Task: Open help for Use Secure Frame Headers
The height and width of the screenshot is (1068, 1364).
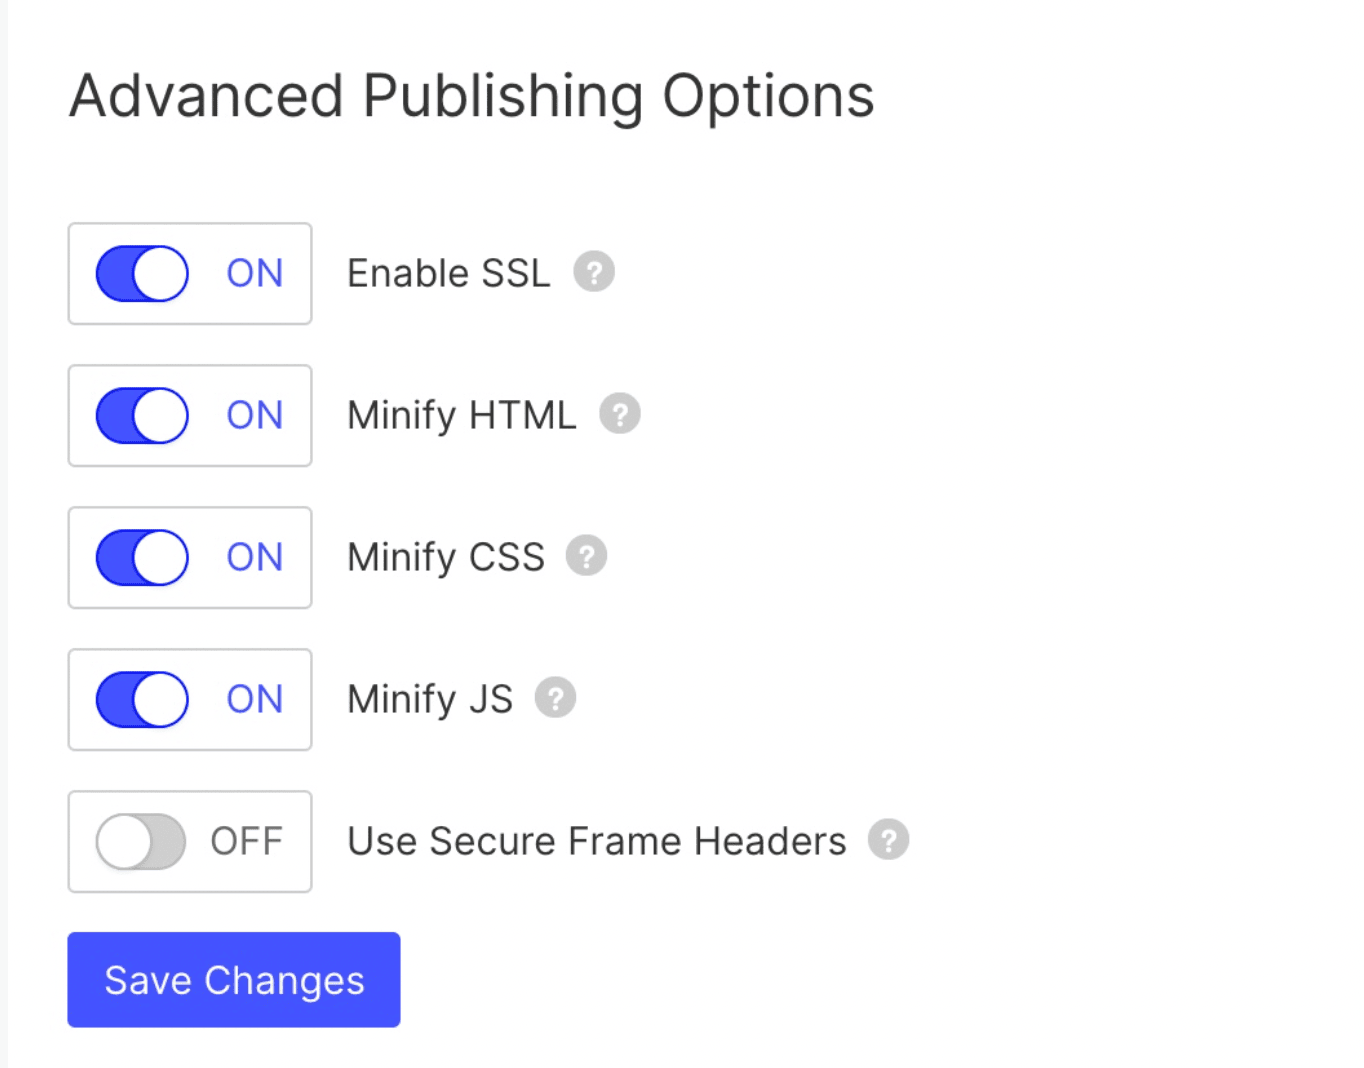Action: (888, 840)
